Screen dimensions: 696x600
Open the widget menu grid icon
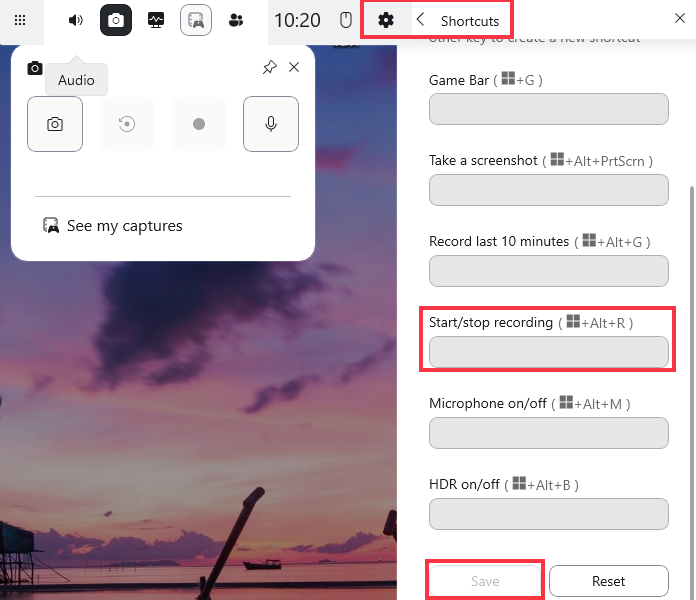tap(20, 20)
